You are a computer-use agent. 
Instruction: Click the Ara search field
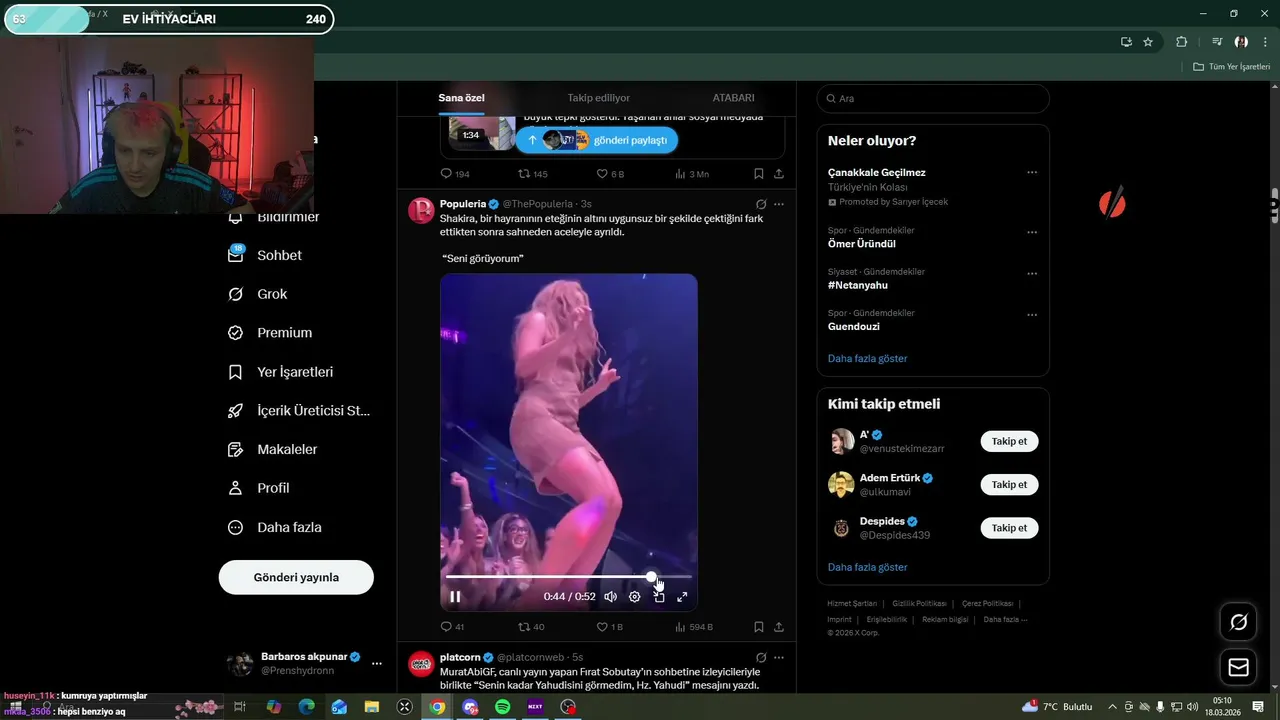pyautogui.click(x=933, y=98)
